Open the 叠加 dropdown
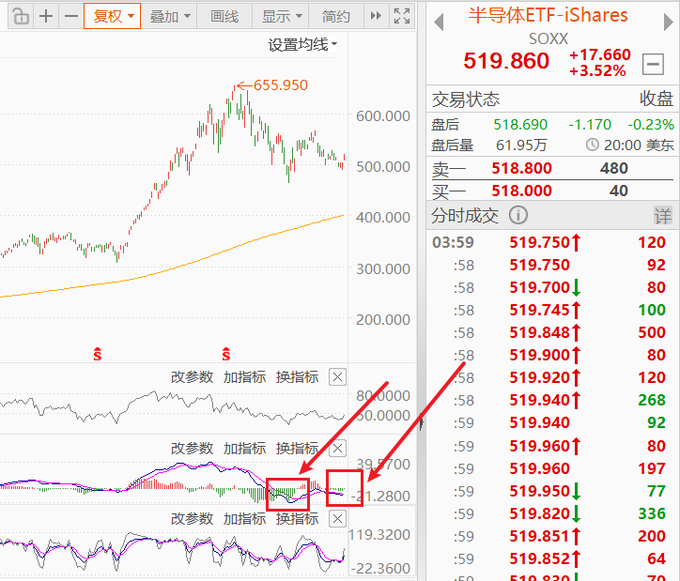The width and height of the screenshot is (680, 581). 170,16
